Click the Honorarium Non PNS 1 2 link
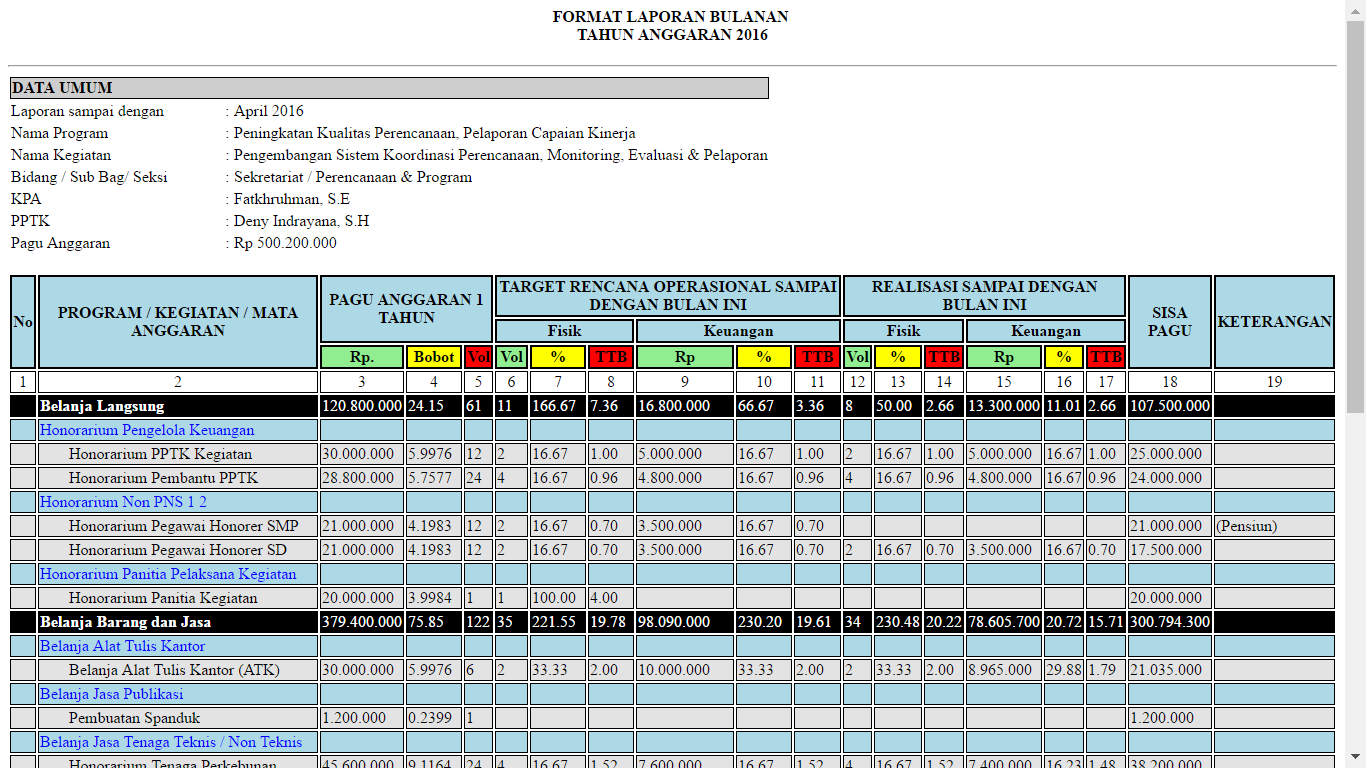 (x=123, y=502)
